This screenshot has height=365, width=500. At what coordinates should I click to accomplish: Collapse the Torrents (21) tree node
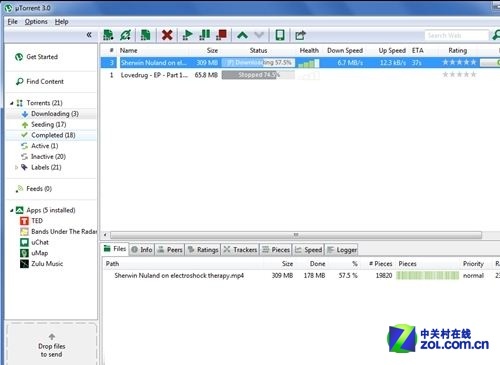pyautogui.click(x=12, y=103)
